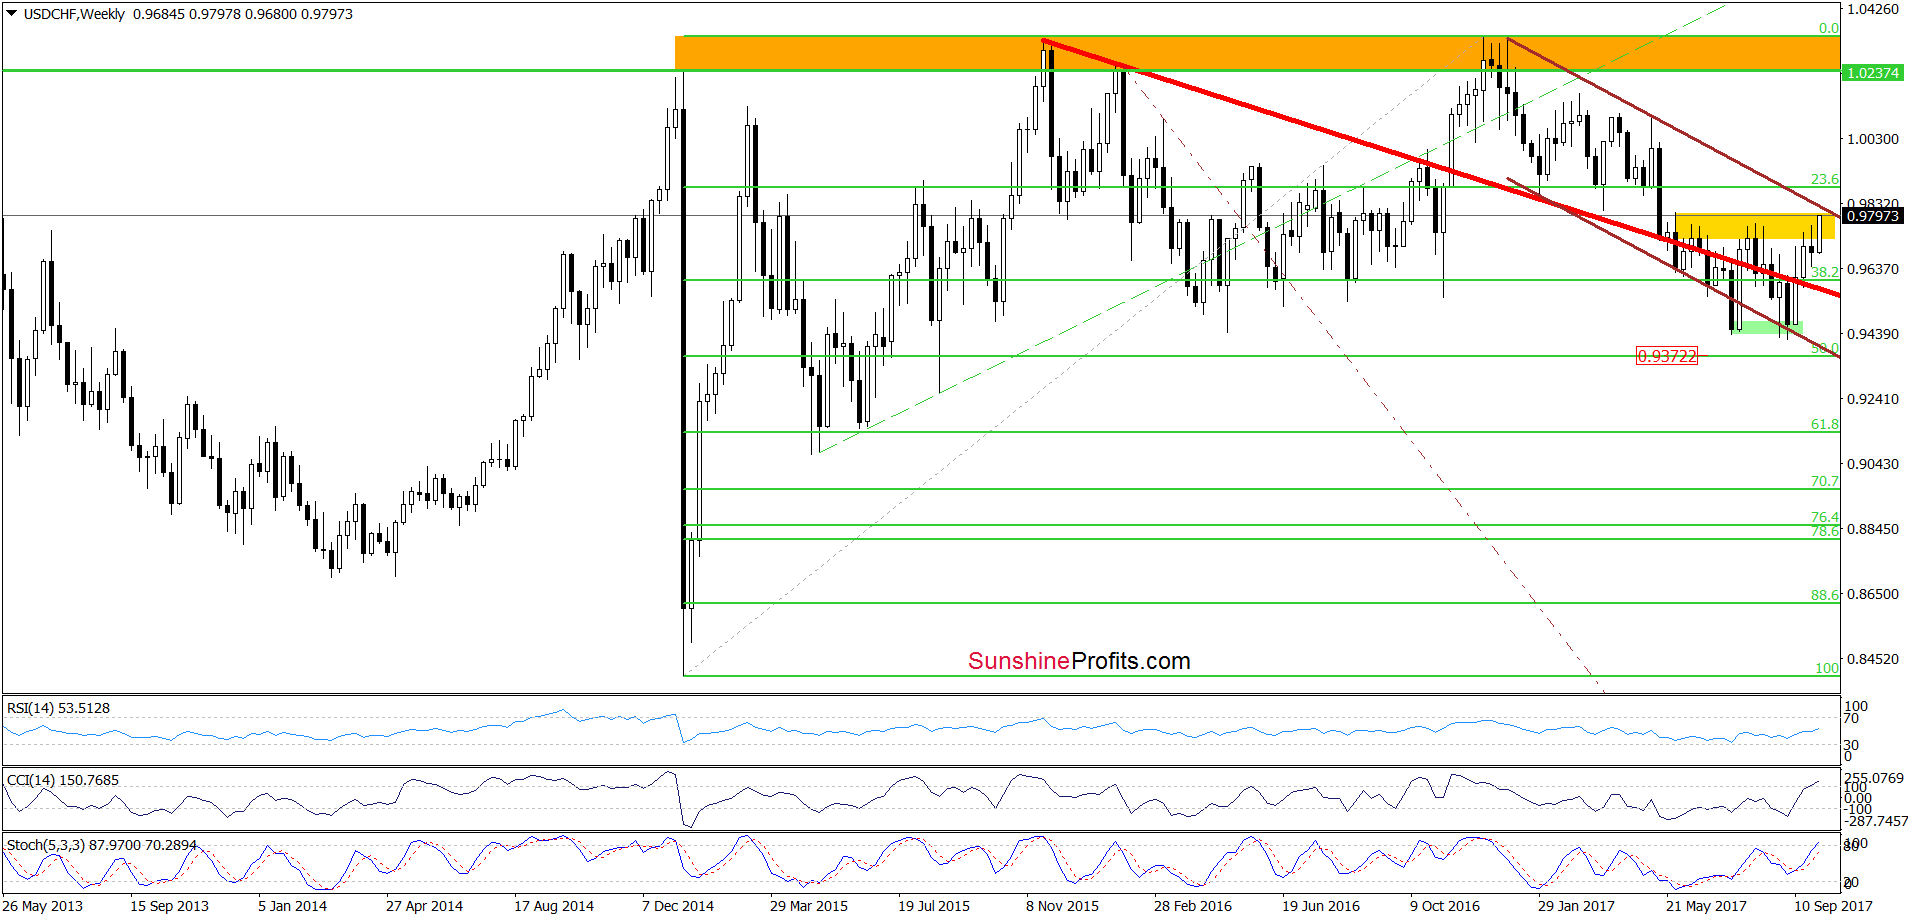Select the red boxed 0.93722 label
The image size is (1908, 920).
point(1666,356)
